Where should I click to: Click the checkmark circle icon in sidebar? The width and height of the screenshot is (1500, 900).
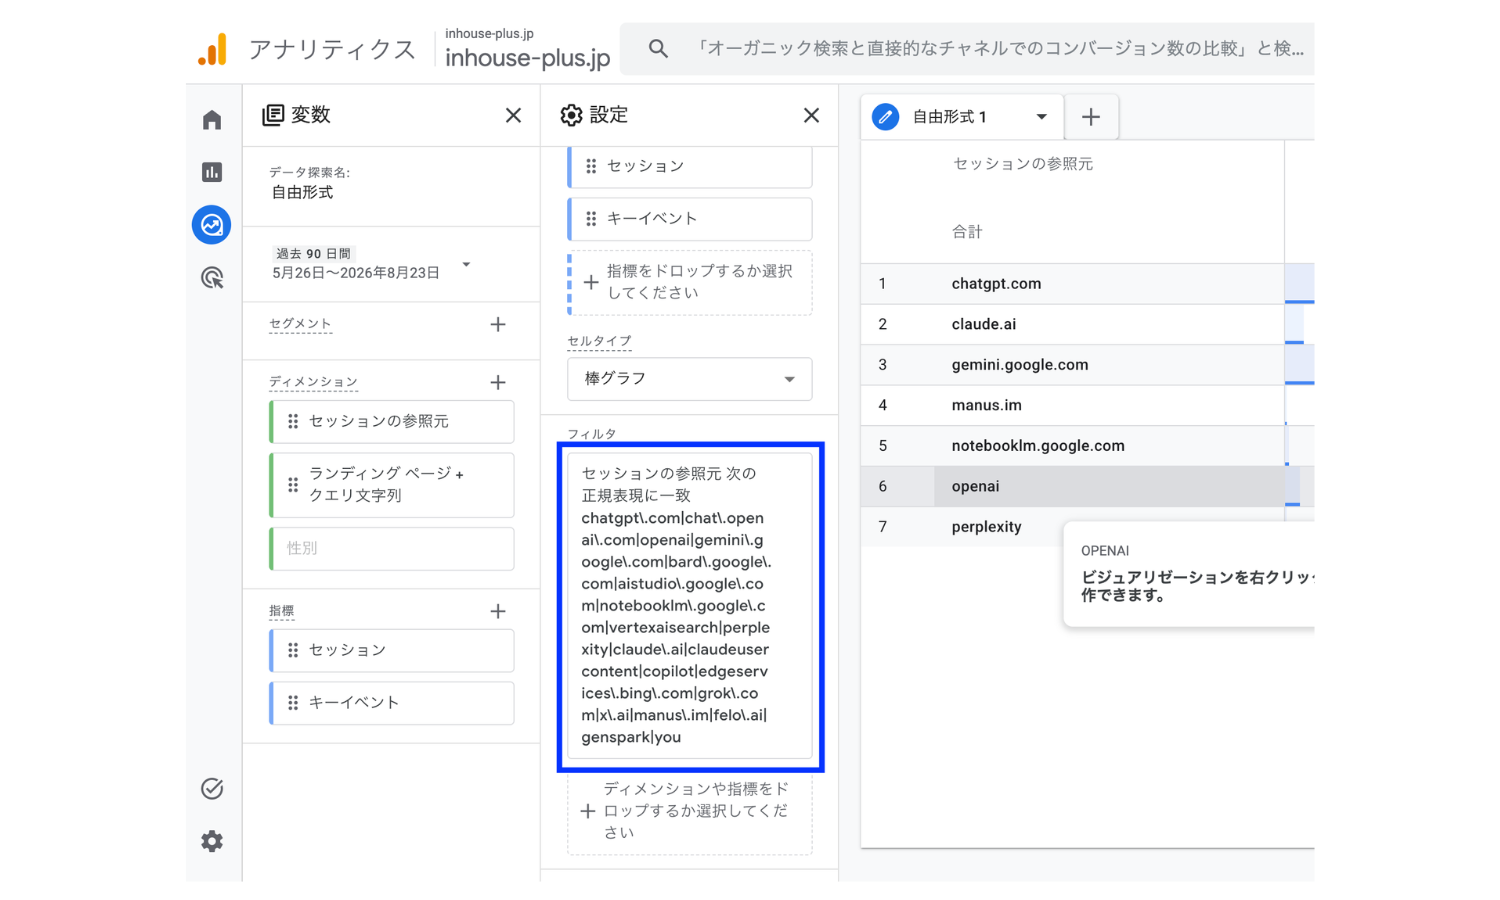point(212,789)
